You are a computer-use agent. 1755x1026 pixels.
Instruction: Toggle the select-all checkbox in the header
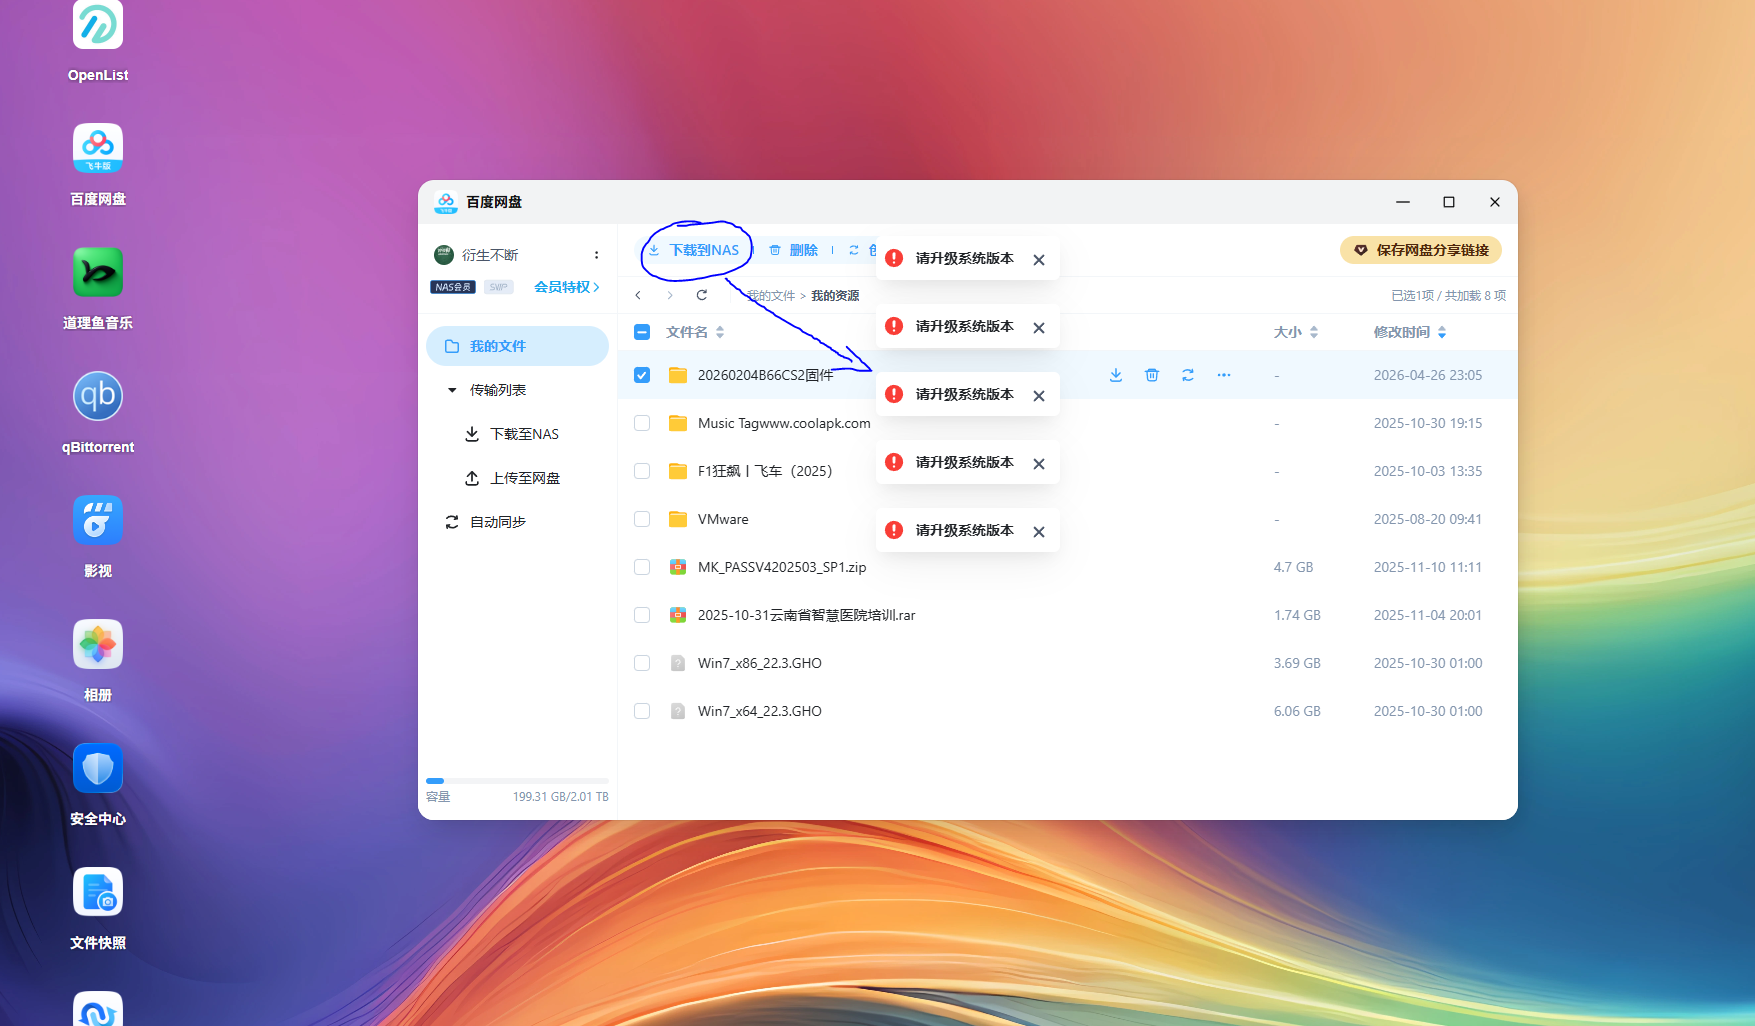(642, 332)
